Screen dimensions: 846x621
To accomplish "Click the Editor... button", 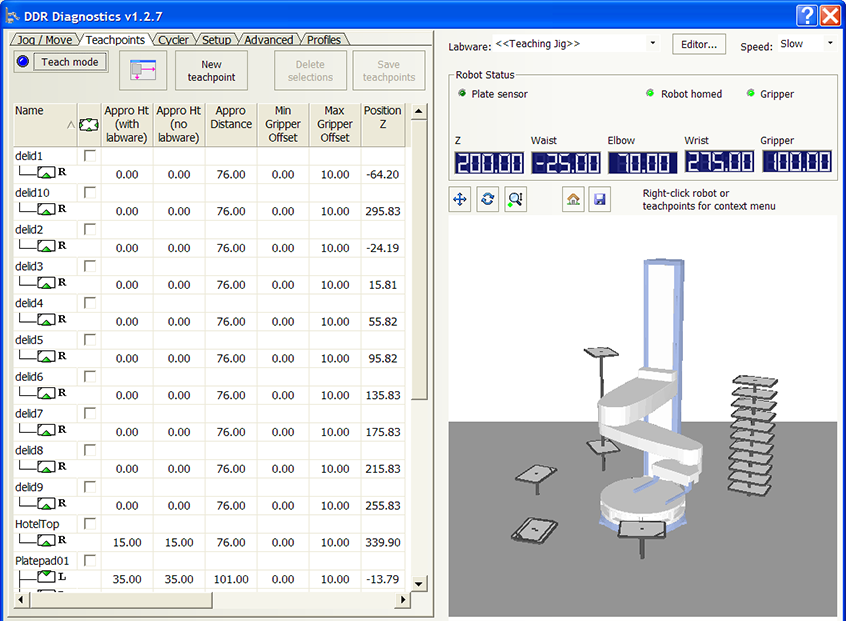I will pos(699,44).
